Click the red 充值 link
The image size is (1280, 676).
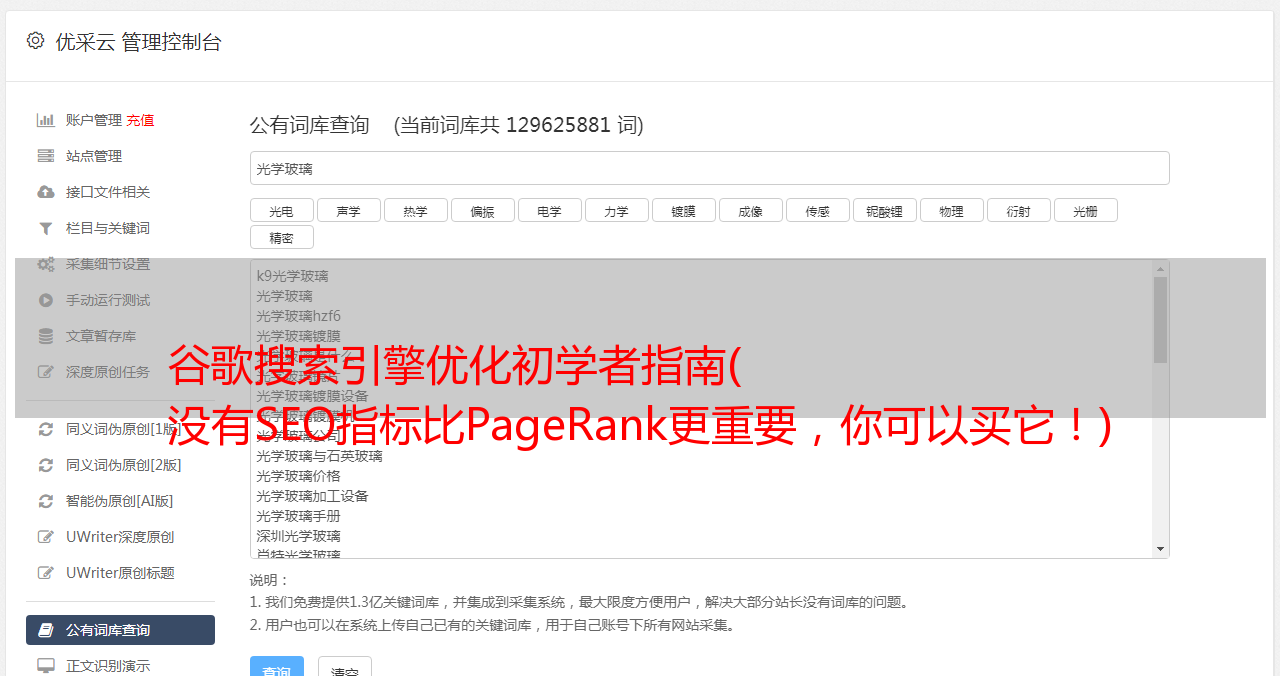(140, 120)
